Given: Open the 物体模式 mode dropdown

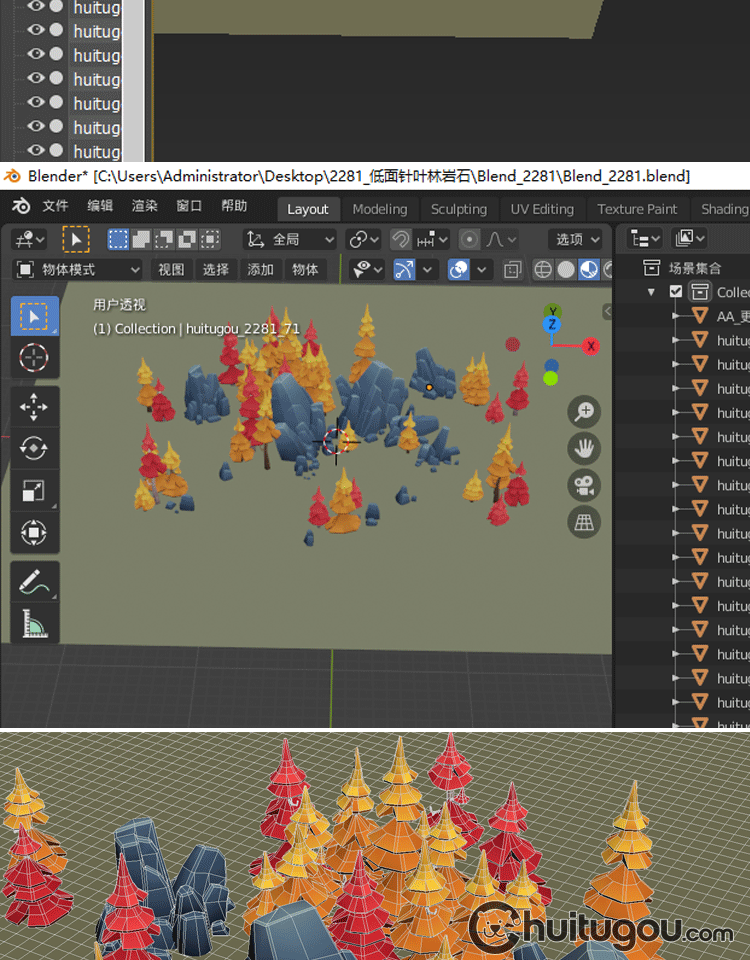Looking at the screenshot, I should pos(79,270).
